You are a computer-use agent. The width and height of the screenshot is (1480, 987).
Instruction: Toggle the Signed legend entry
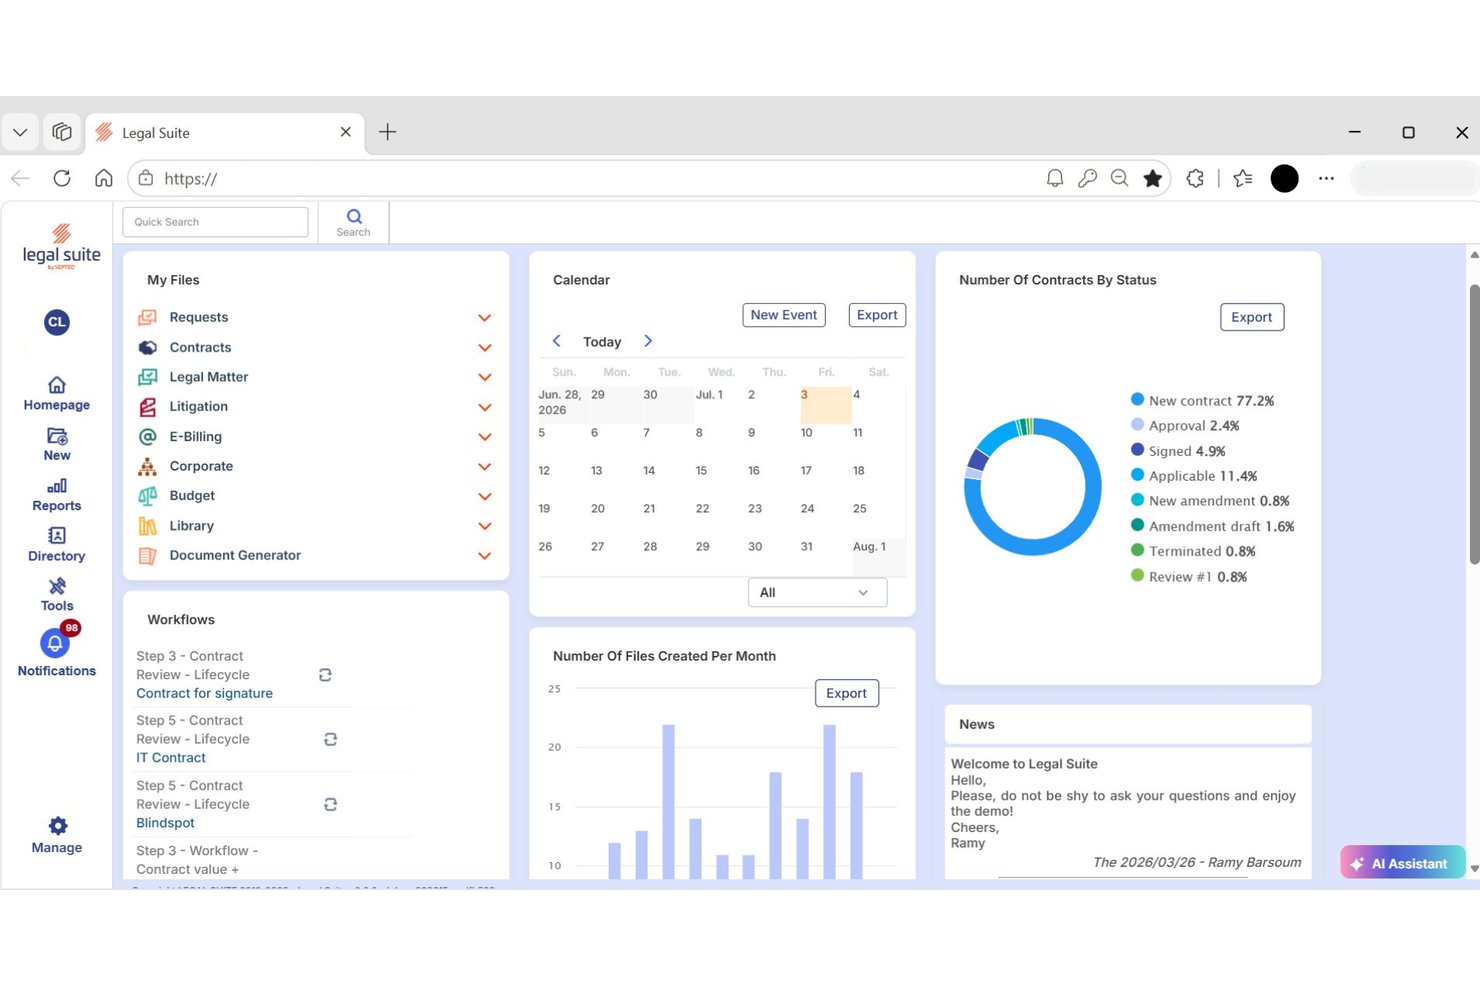(x=1178, y=451)
